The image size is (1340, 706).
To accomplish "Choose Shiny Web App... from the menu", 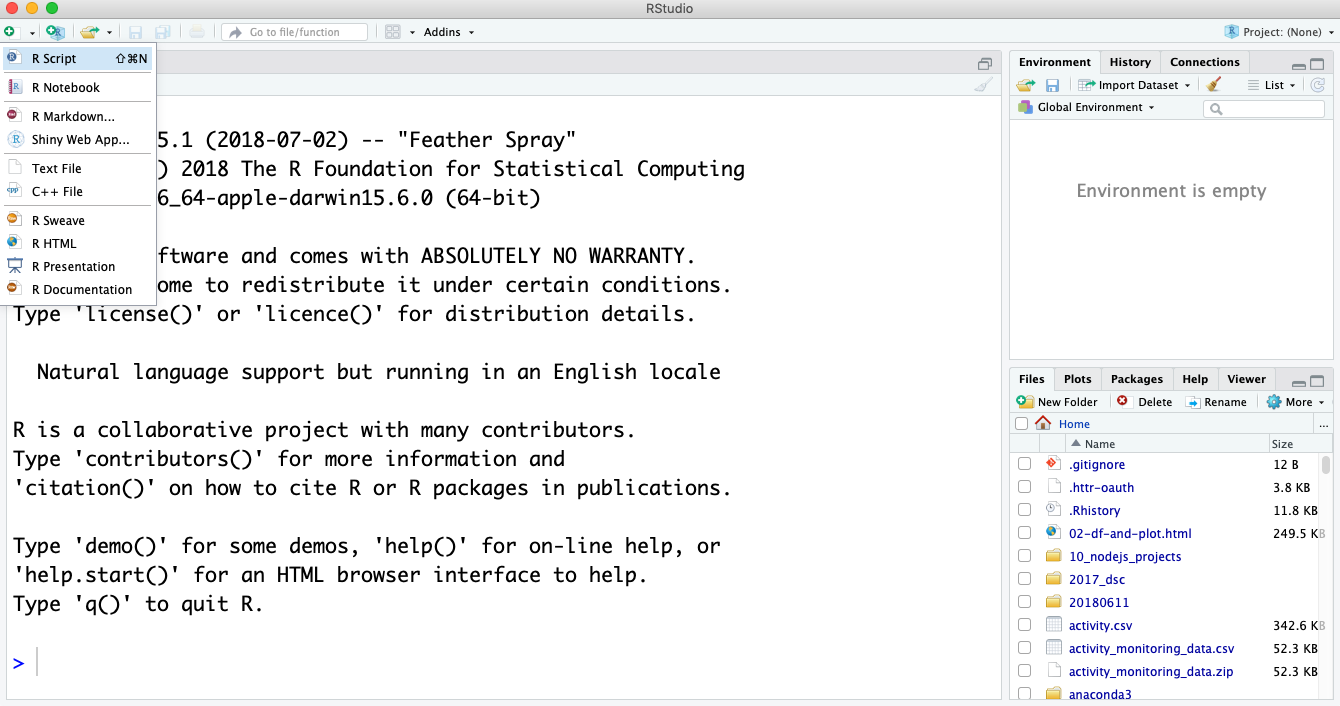I will (78, 139).
